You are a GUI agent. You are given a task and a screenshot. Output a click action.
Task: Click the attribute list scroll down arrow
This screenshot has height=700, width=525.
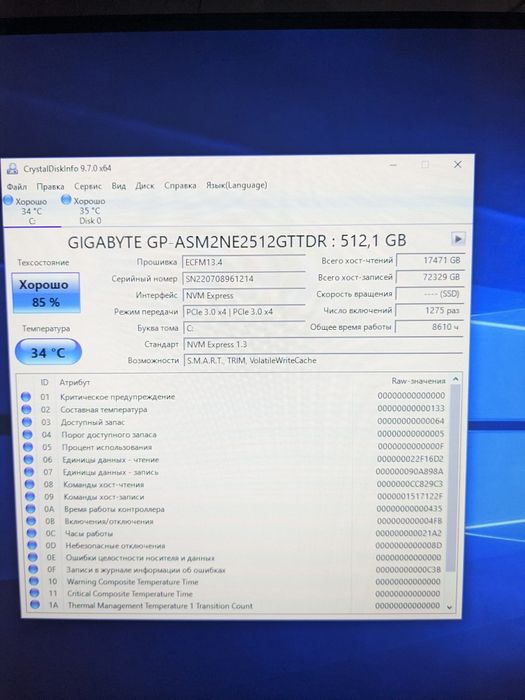(450, 607)
